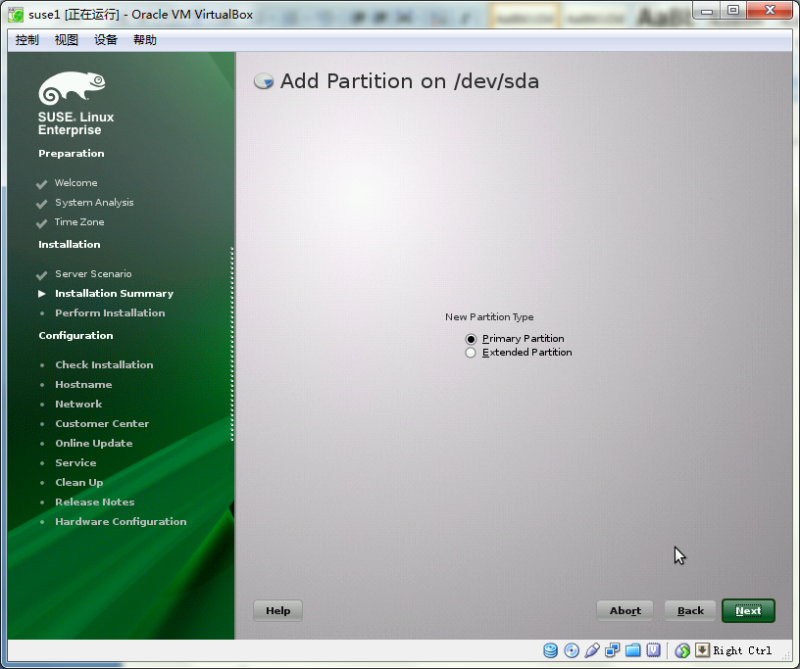Select Network step in the sidebar
This screenshot has height=669, width=800.
(78, 404)
